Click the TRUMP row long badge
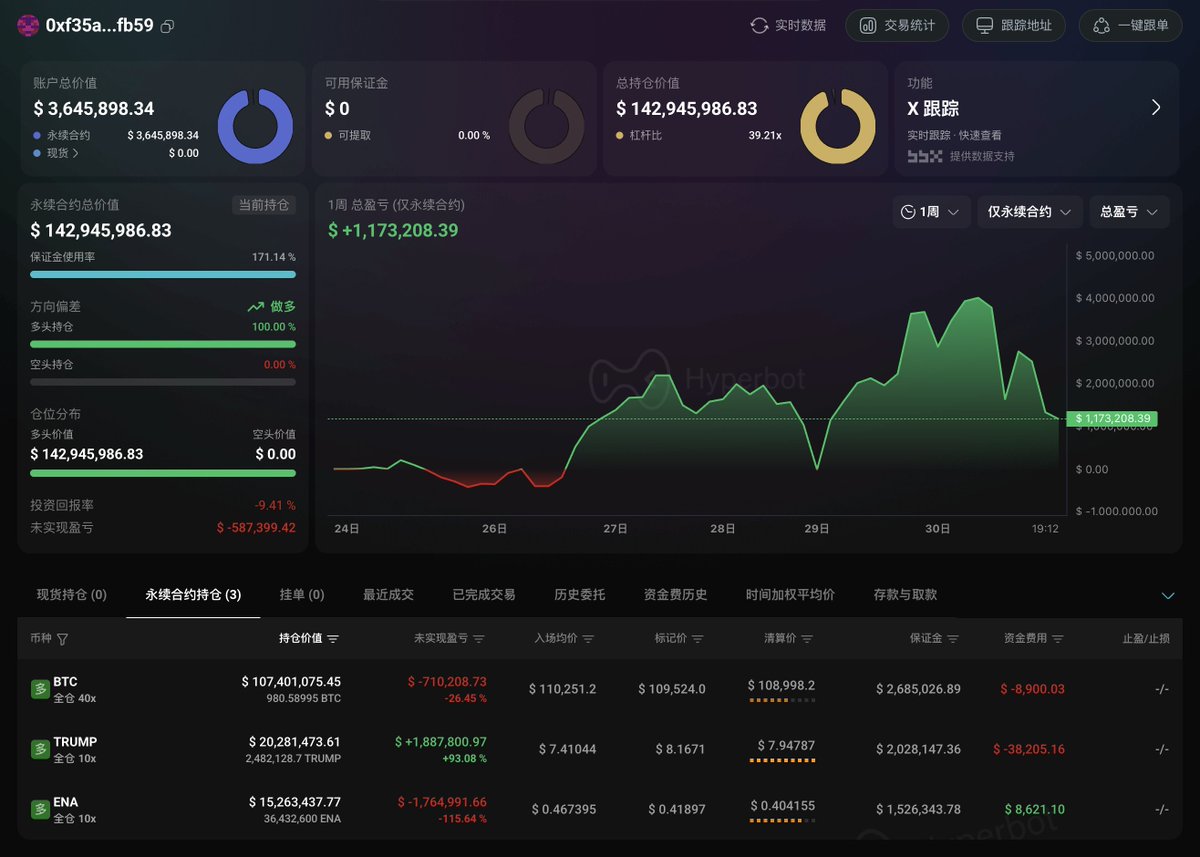Image resolution: width=1200 pixels, height=857 pixels. (x=40, y=749)
